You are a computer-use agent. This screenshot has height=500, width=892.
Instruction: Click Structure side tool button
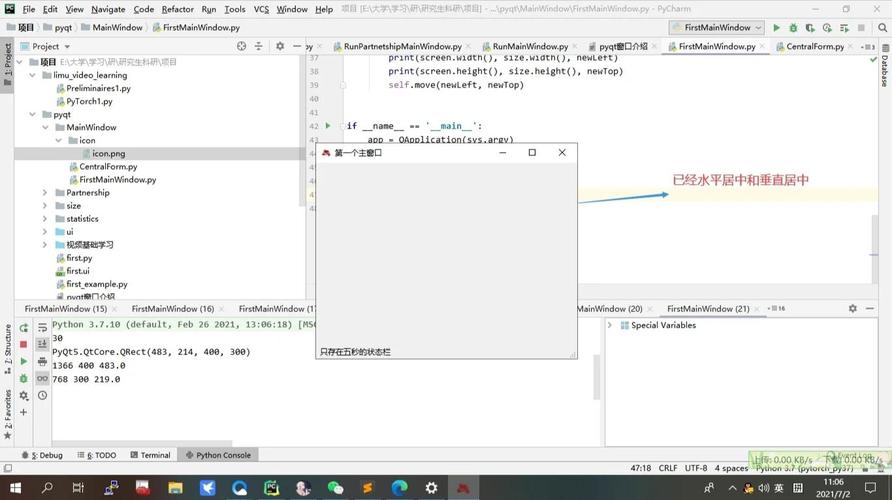pyautogui.click(x=7, y=349)
